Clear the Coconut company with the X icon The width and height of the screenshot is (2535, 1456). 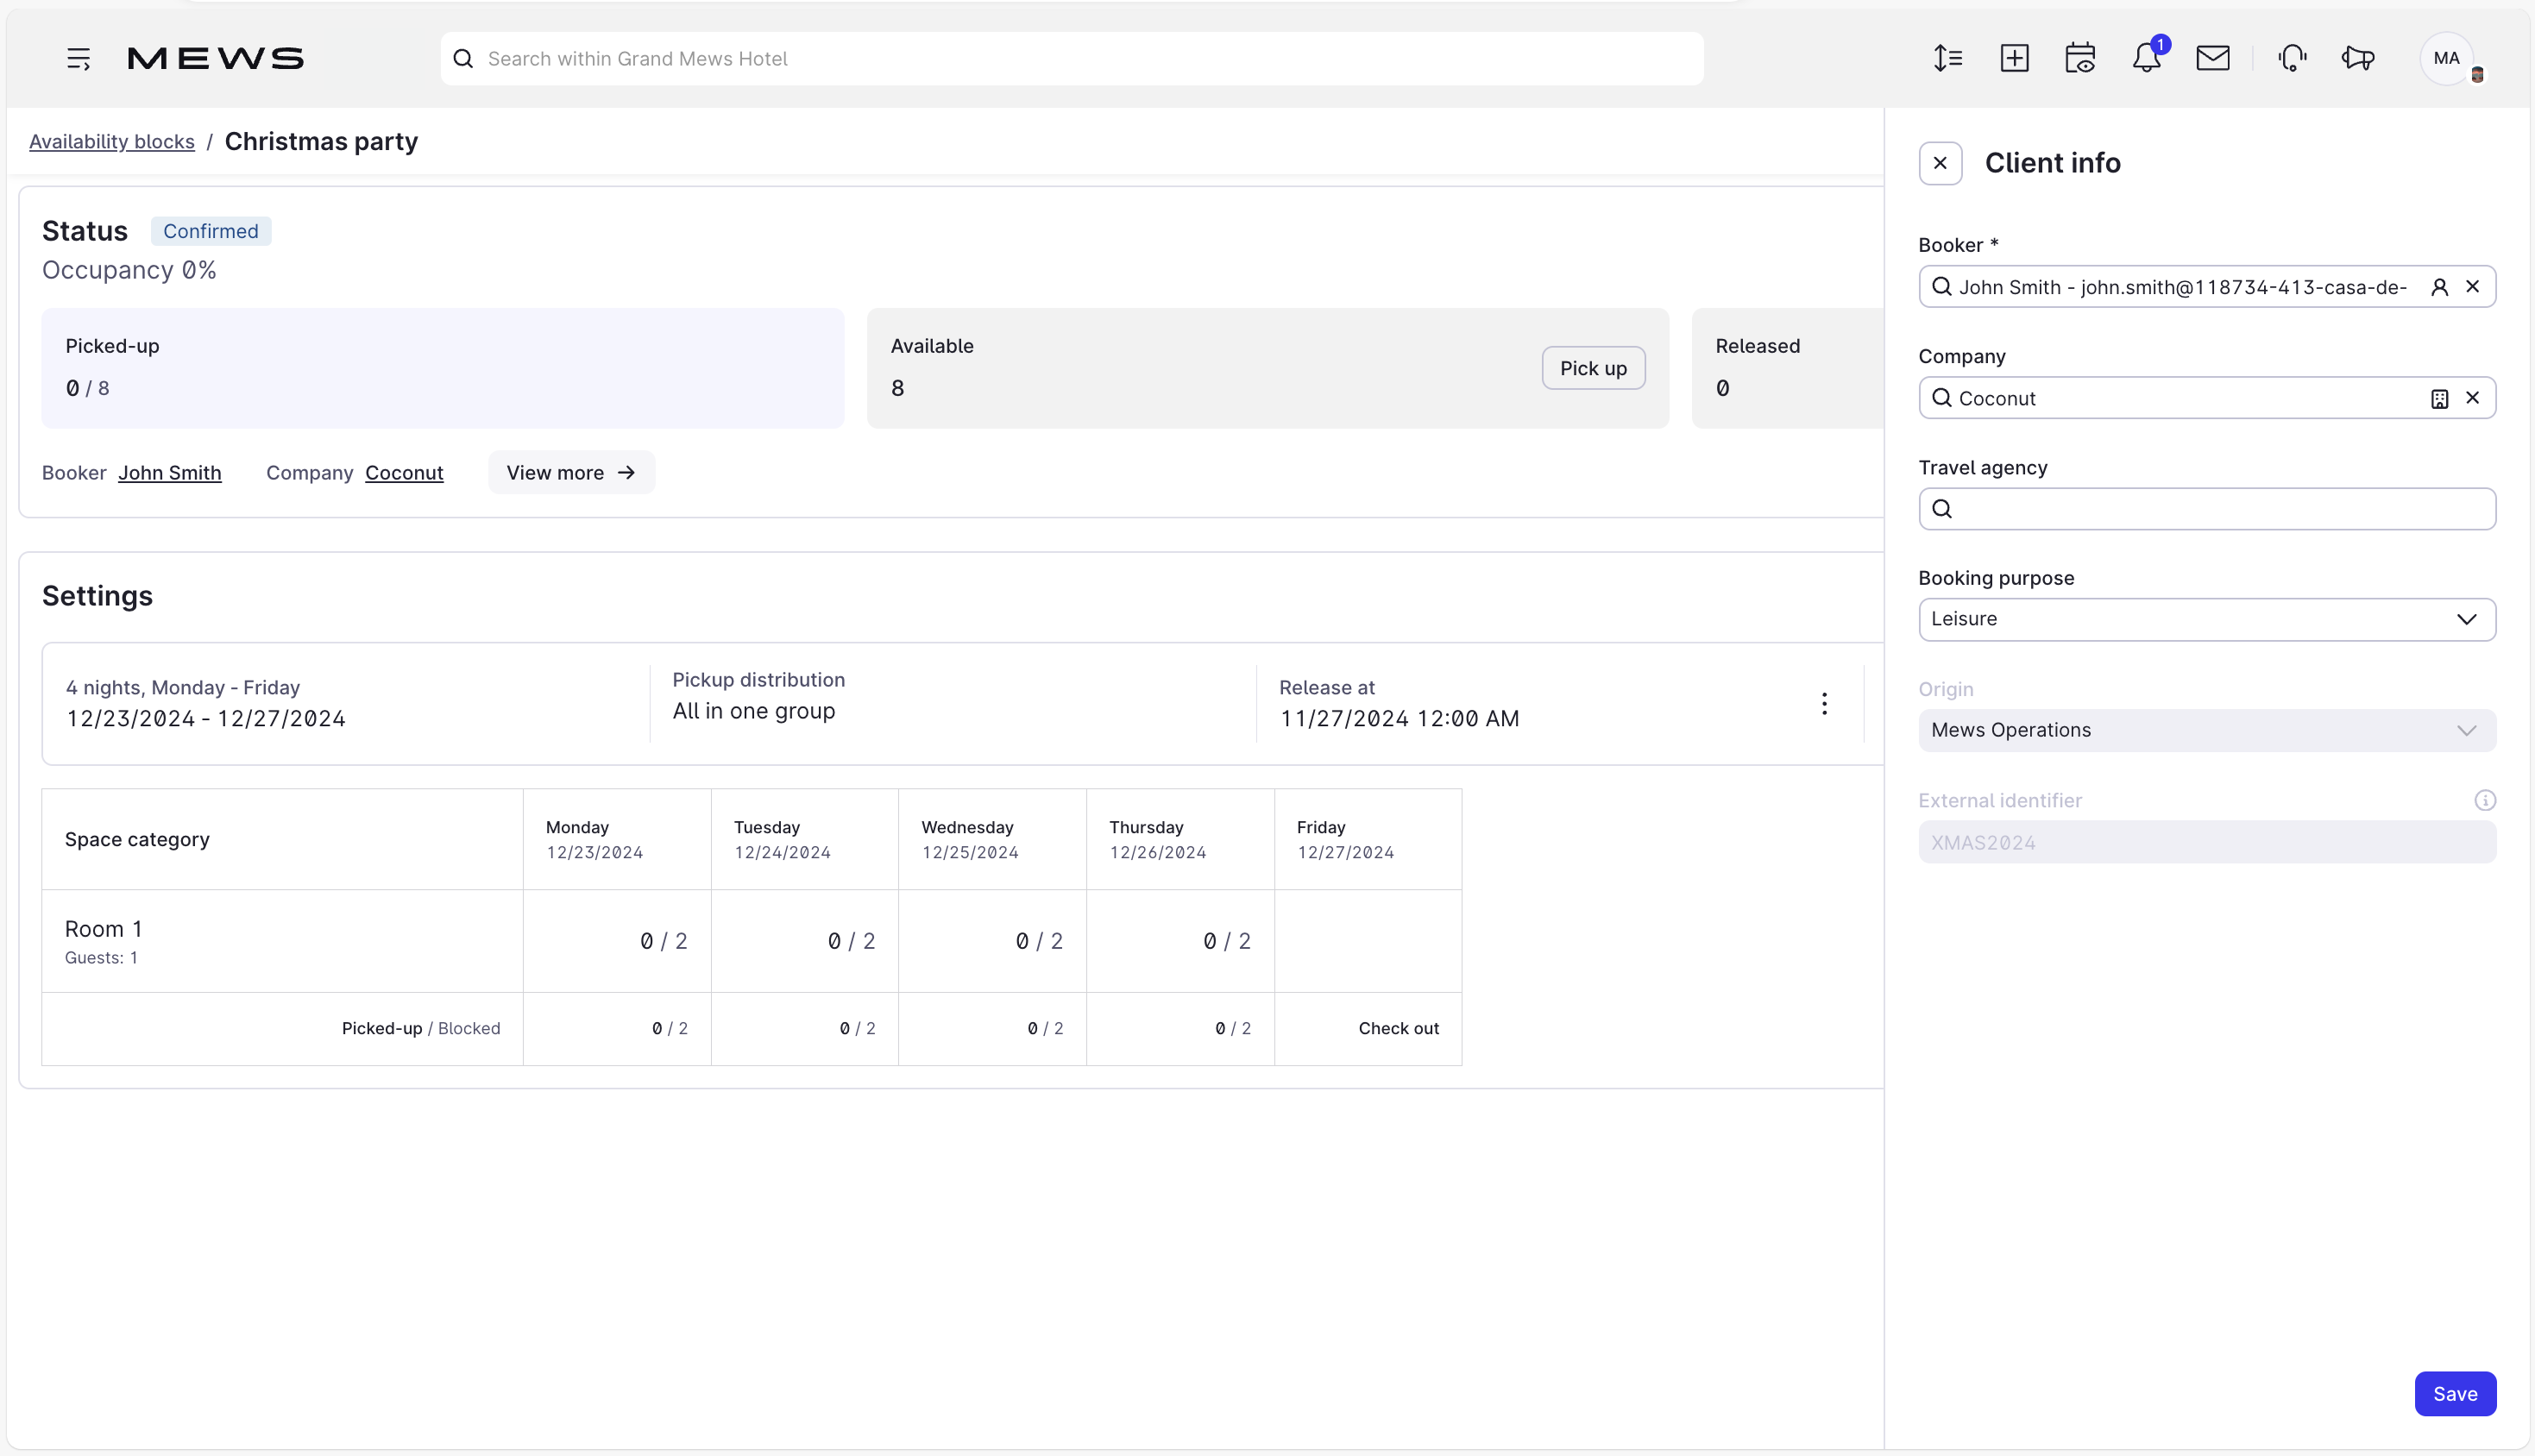2474,398
